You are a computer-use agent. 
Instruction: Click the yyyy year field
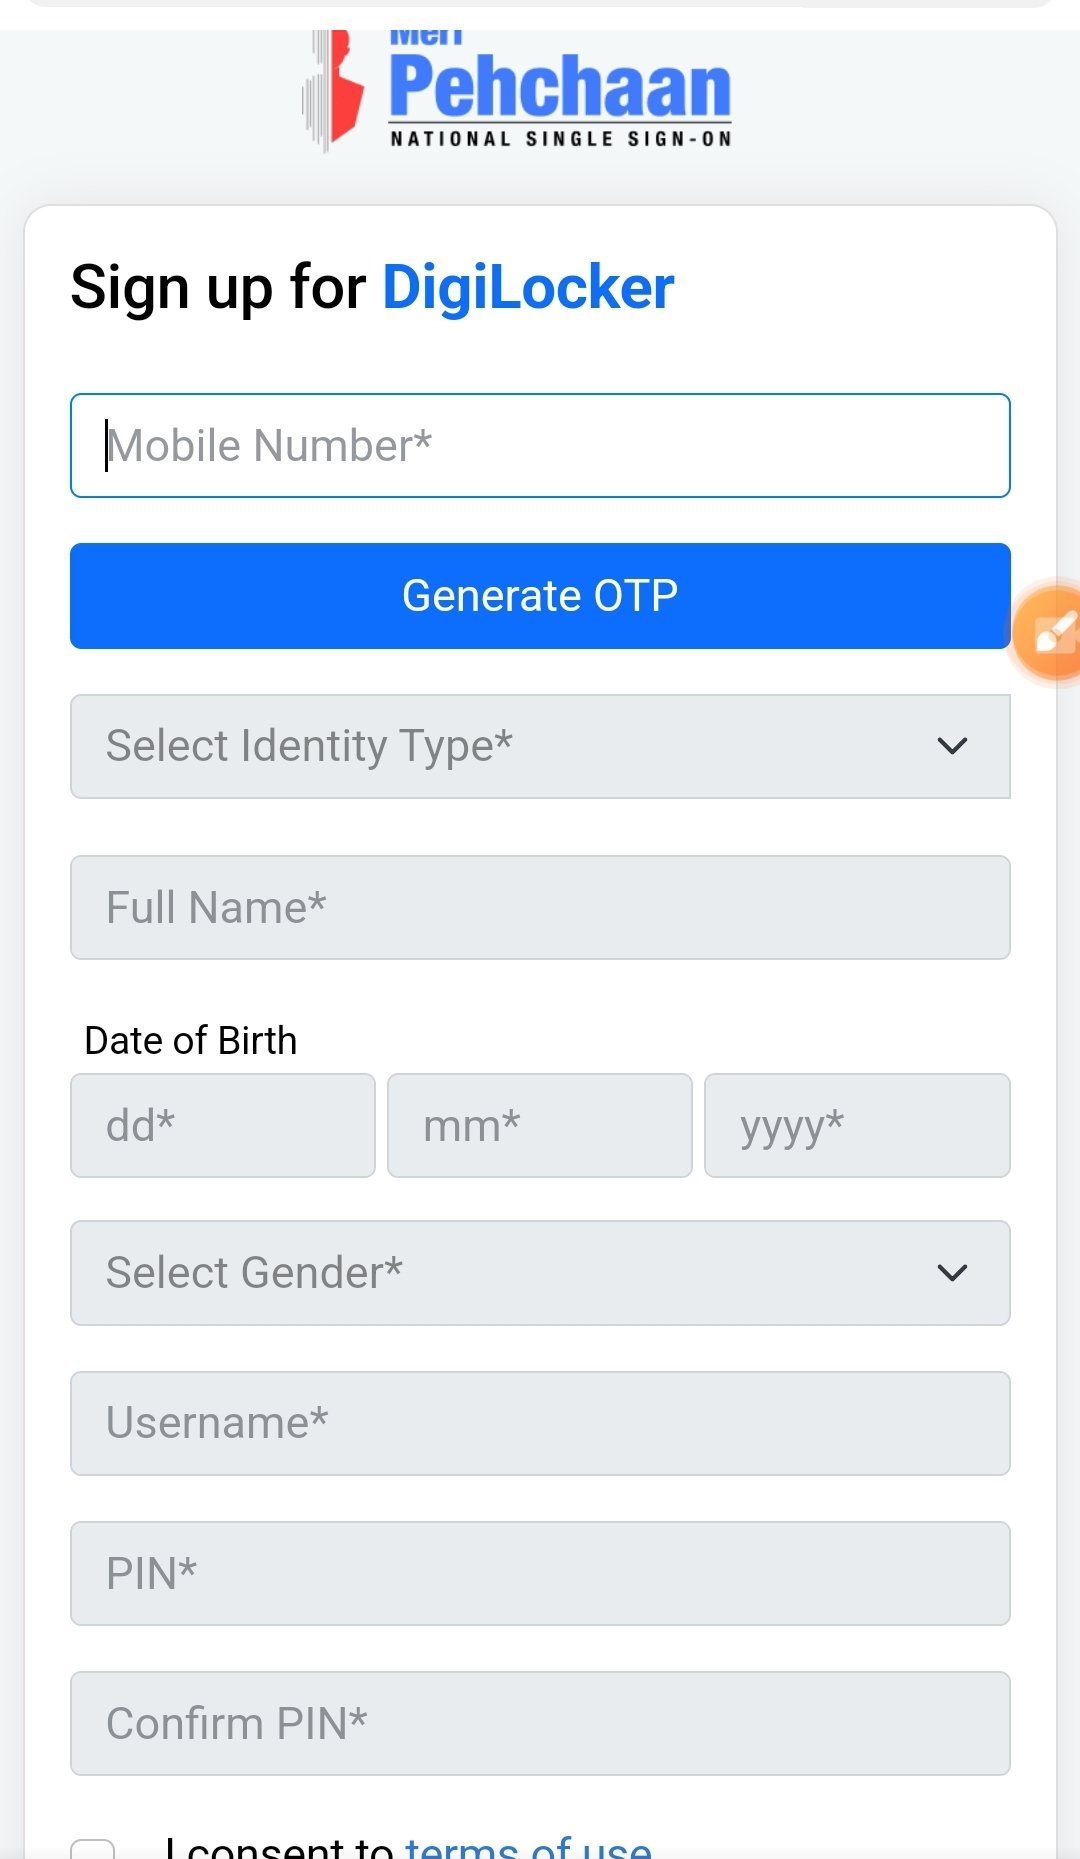click(x=857, y=1126)
